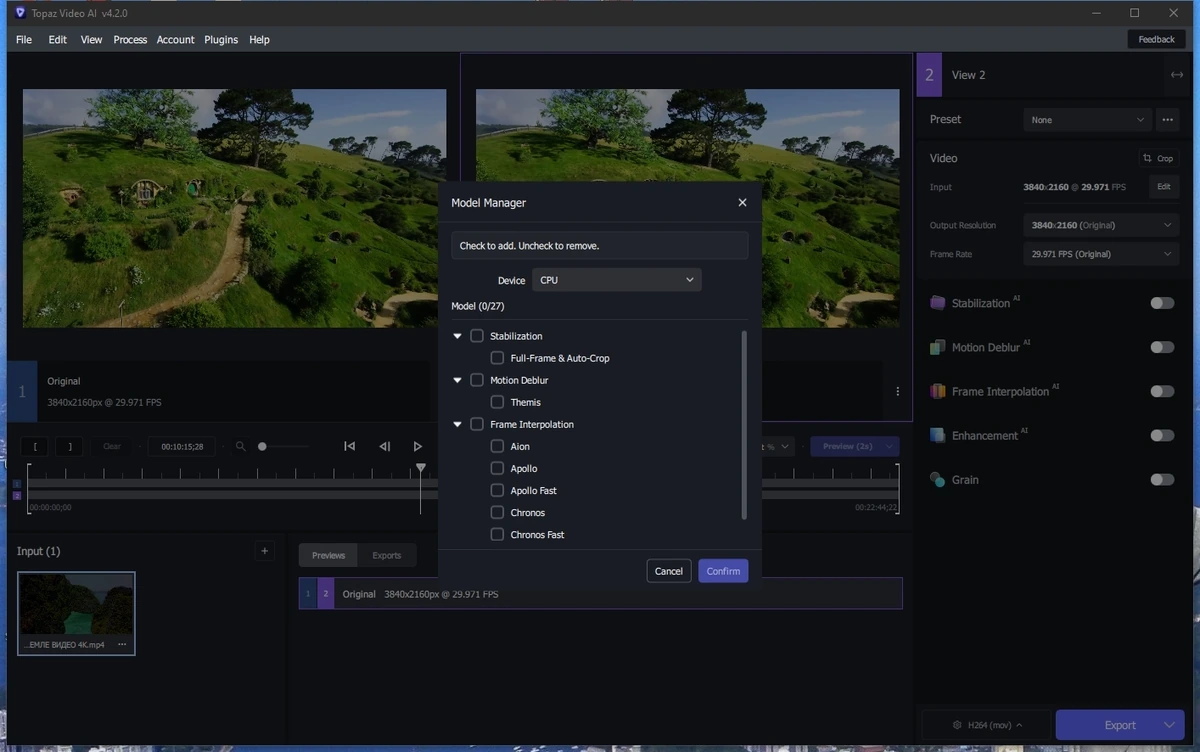1200x752 pixels.
Task: Check the Frame Interpolation group checkbox
Action: (x=477, y=424)
